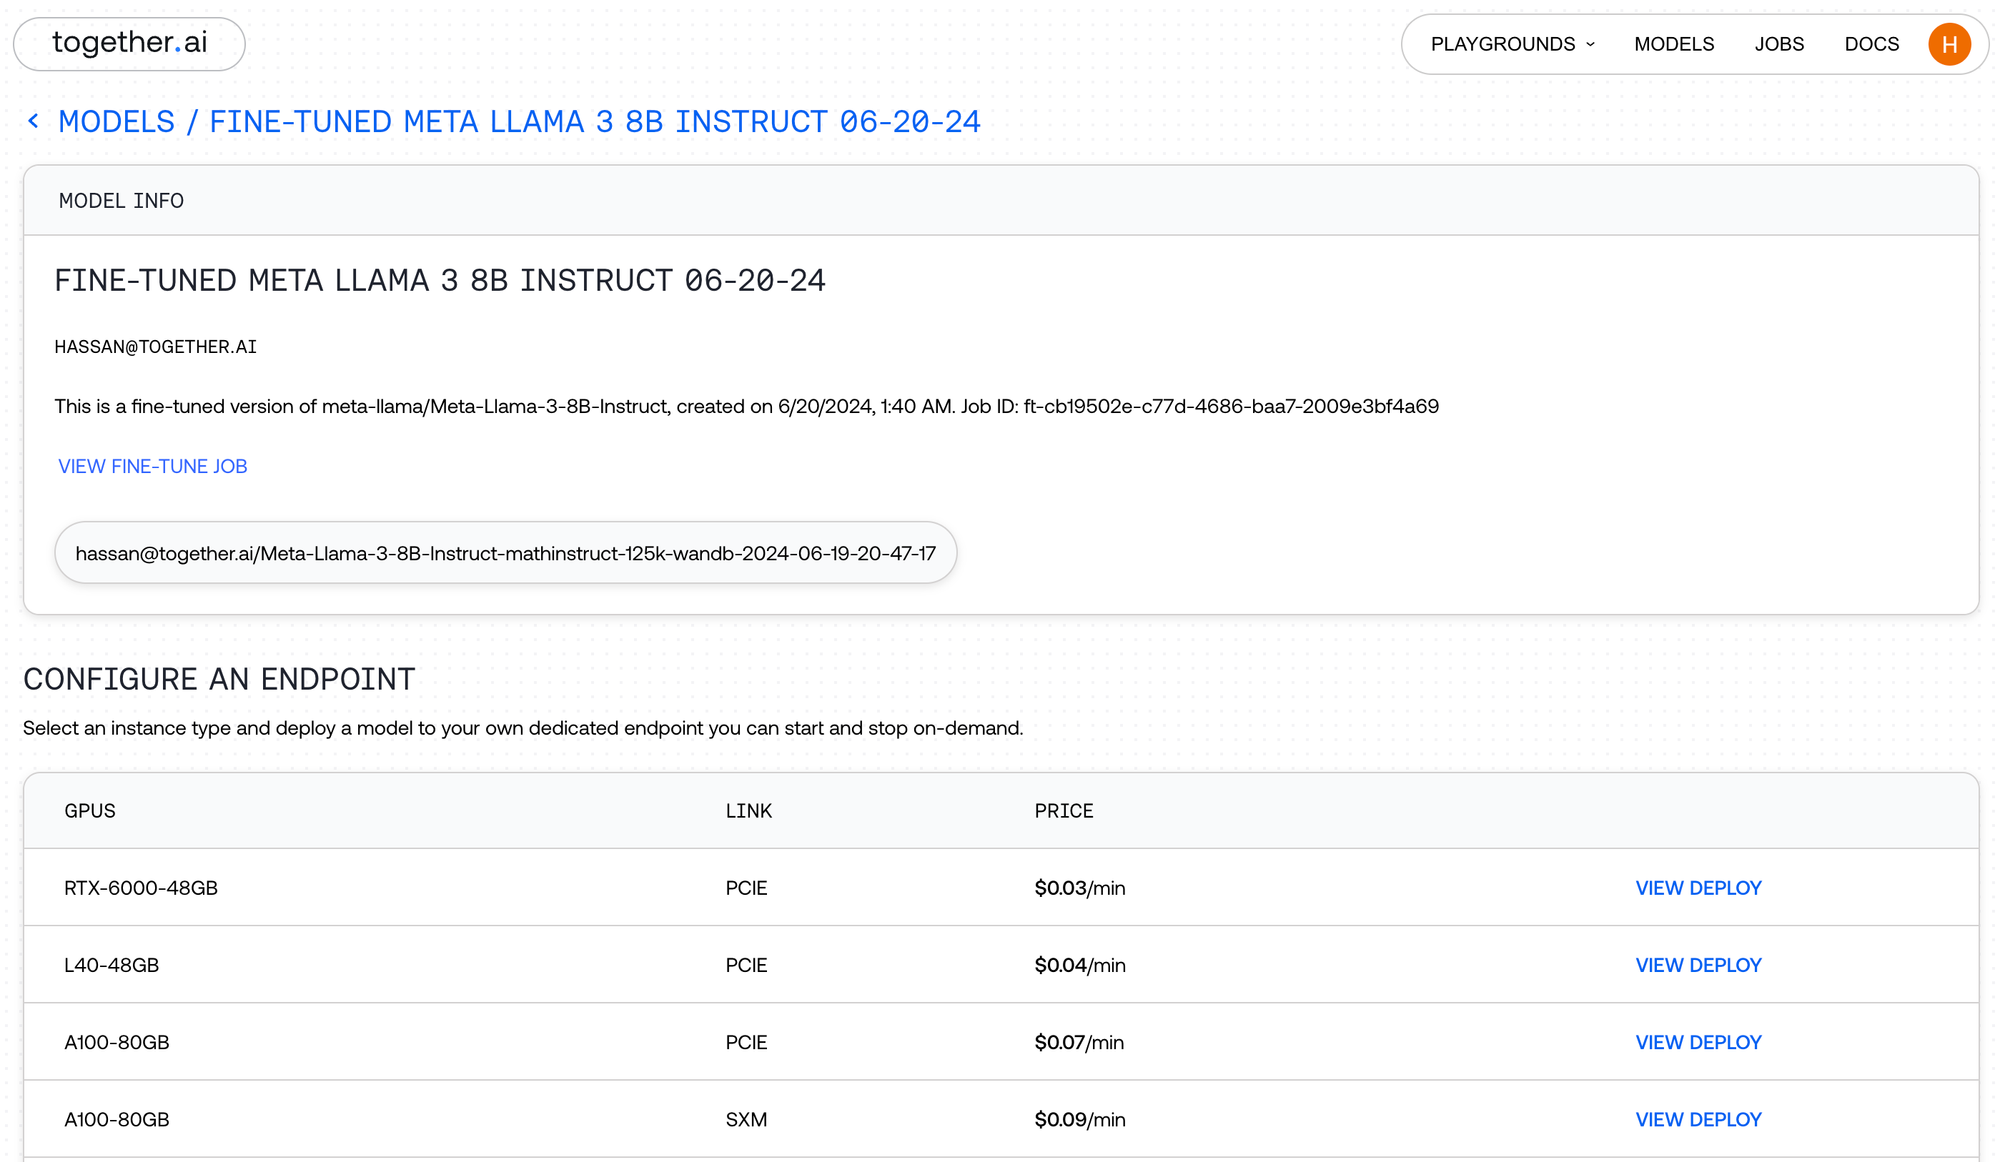Click the $0.09/min price cell
Screen dimensions: 2000x1162
click(1080, 1119)
